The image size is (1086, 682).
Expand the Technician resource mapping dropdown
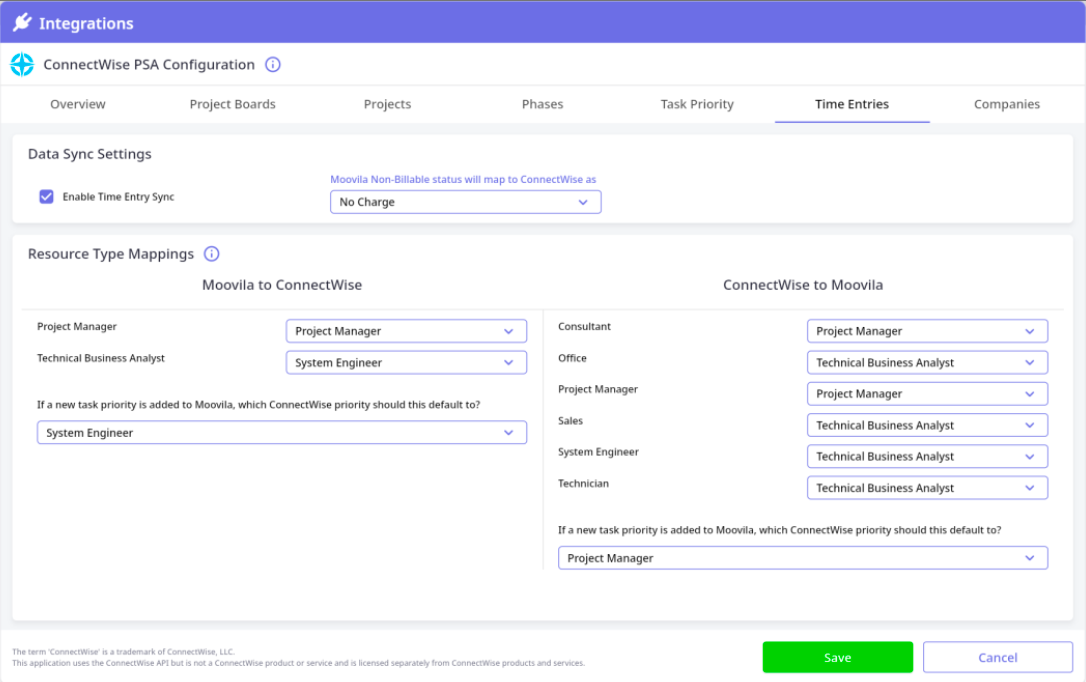[926, 488]
